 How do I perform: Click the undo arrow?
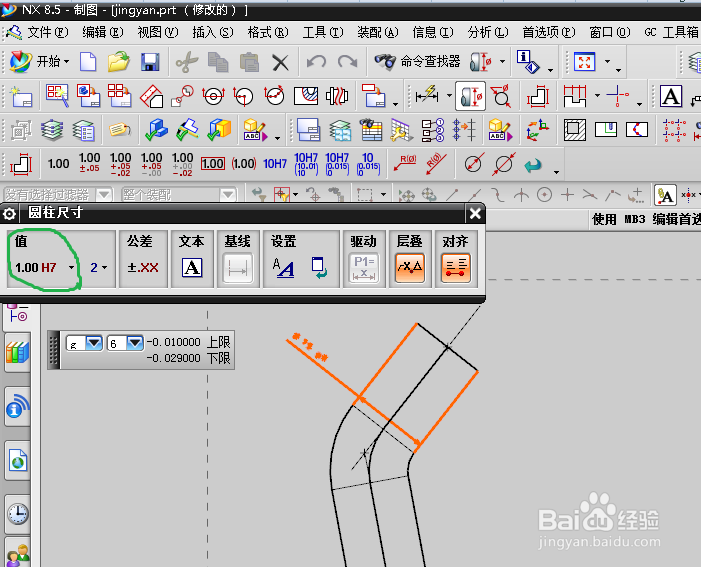click(316, 61)
